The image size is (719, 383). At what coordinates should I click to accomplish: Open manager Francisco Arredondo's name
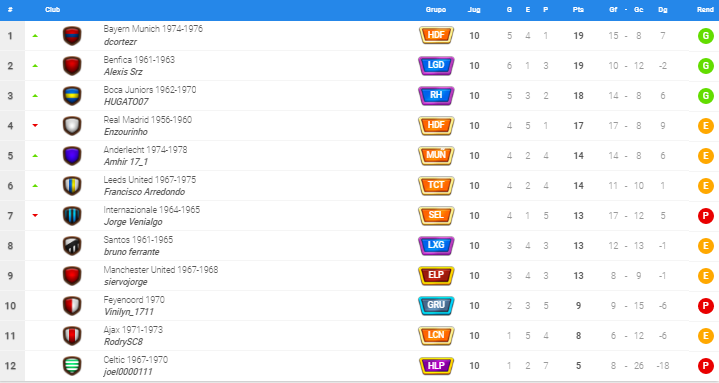click(x=144, y=192)
